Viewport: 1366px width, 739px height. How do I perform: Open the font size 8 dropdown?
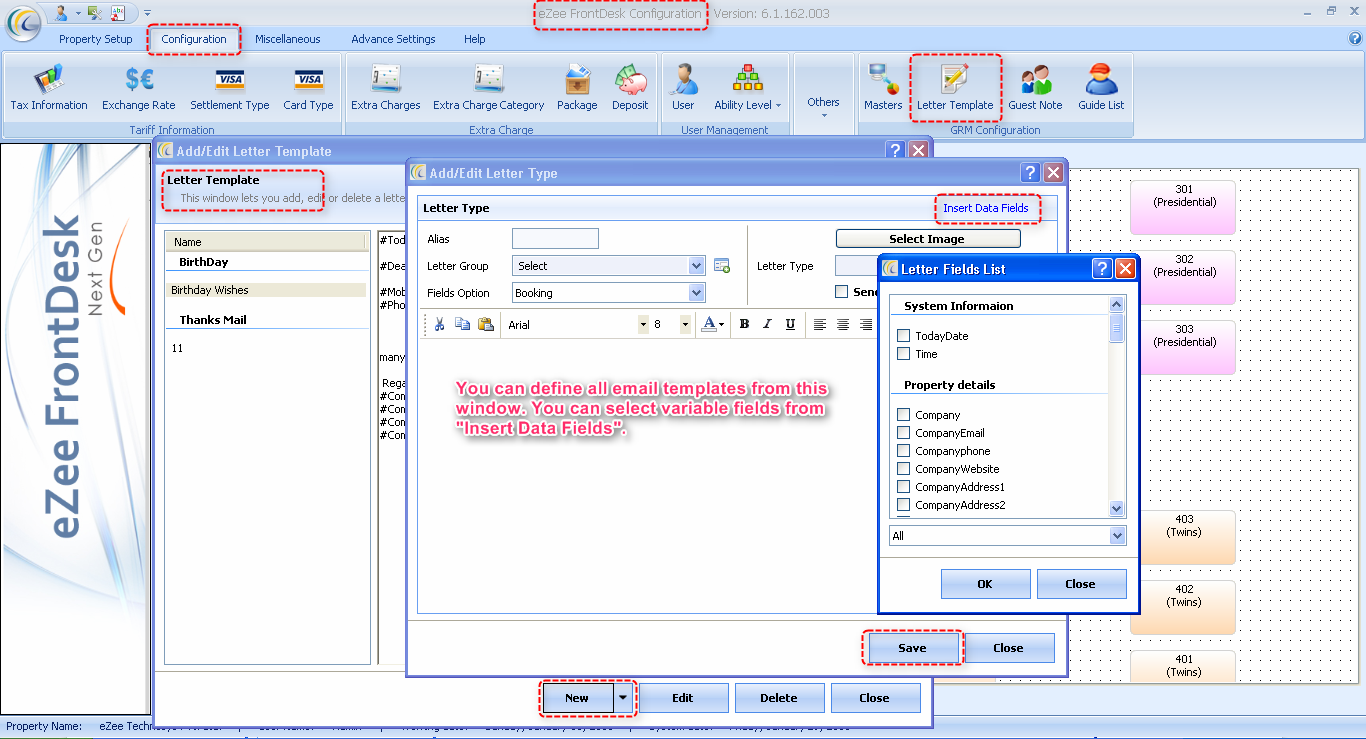(685, 324)
